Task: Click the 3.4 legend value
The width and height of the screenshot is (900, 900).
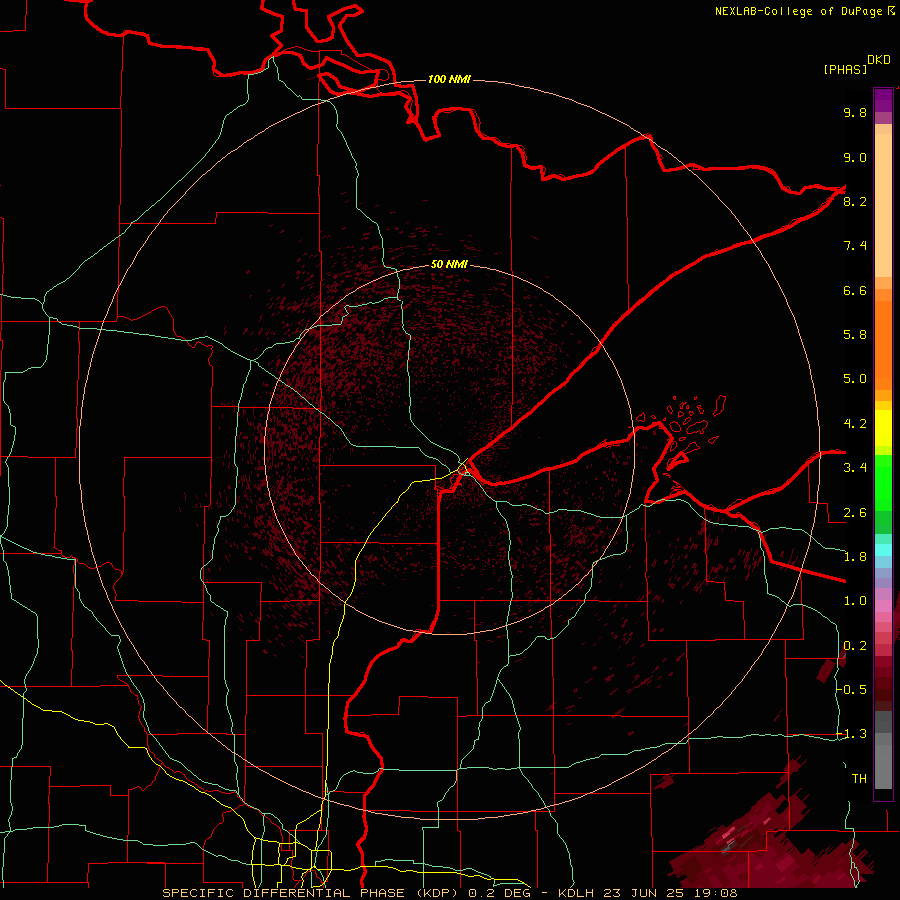Action: coord(855,468)
